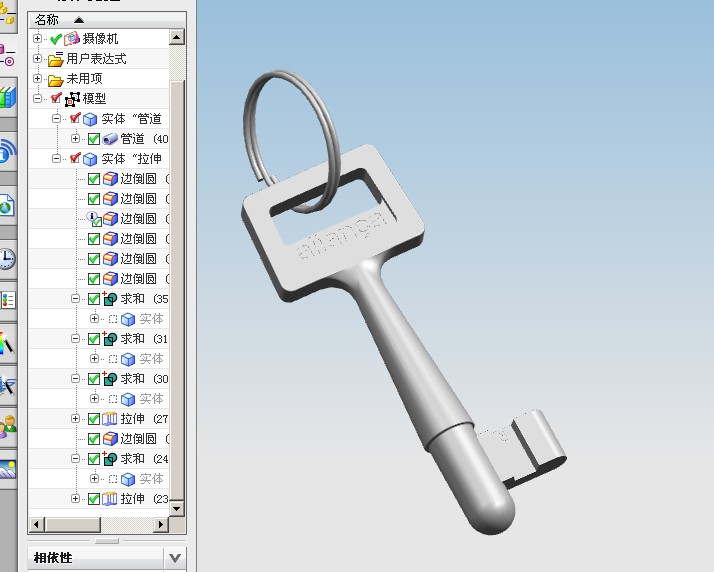Expand the 拉伸 (23 node

(76, 499)
